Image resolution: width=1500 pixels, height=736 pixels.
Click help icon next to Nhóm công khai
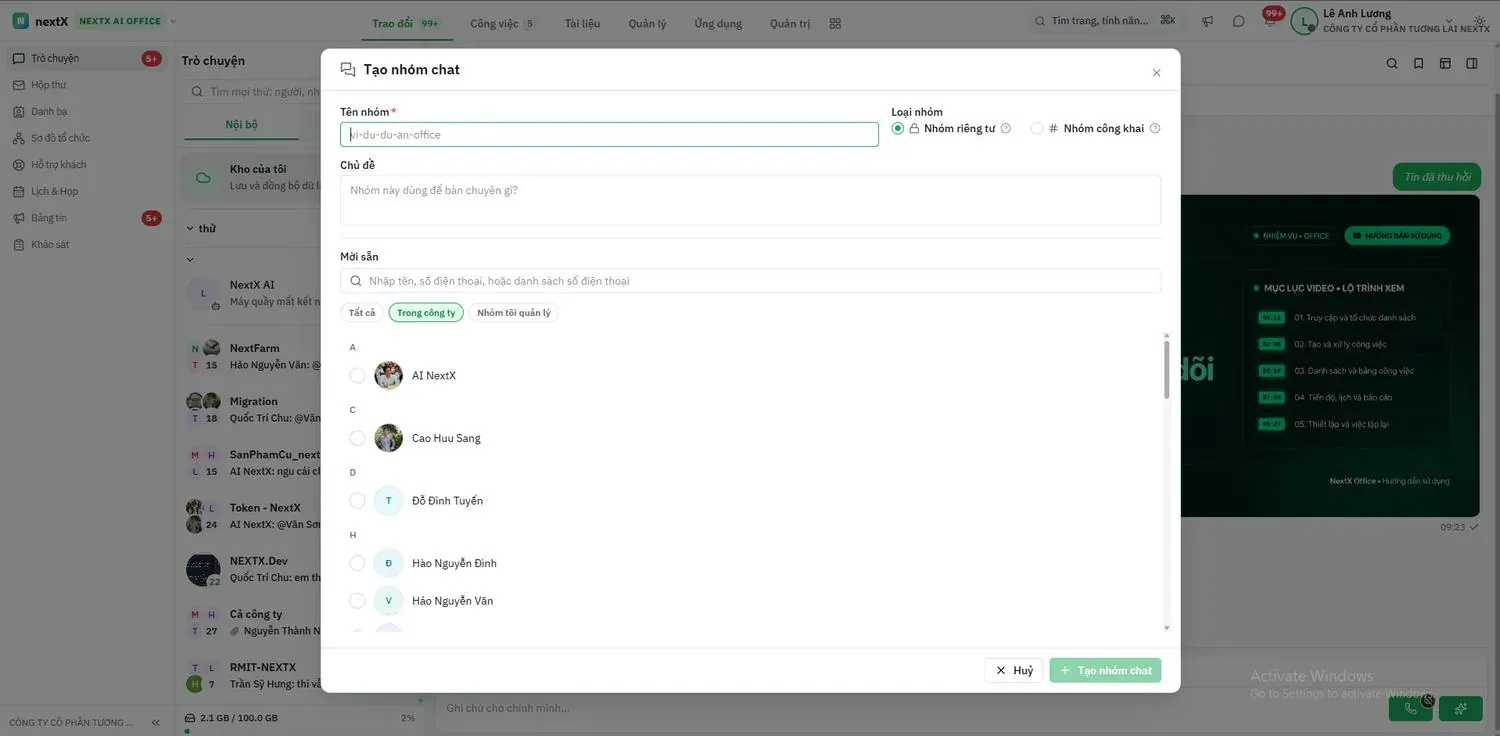1155,128
